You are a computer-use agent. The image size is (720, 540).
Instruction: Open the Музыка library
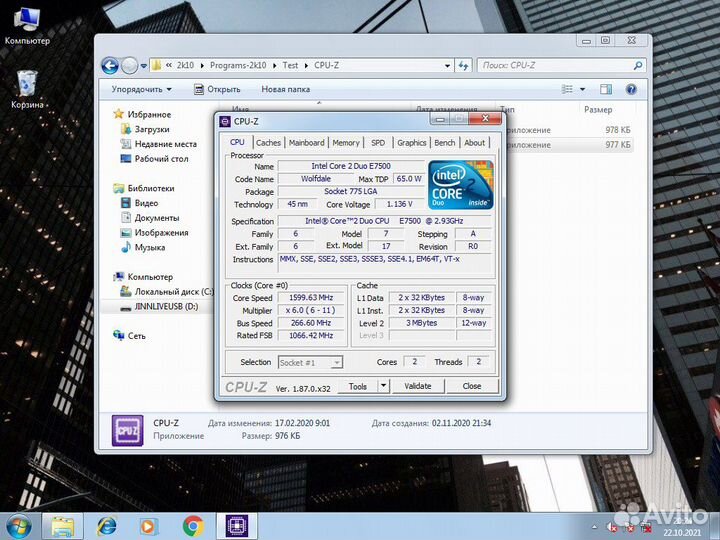[x=143, y=247]
